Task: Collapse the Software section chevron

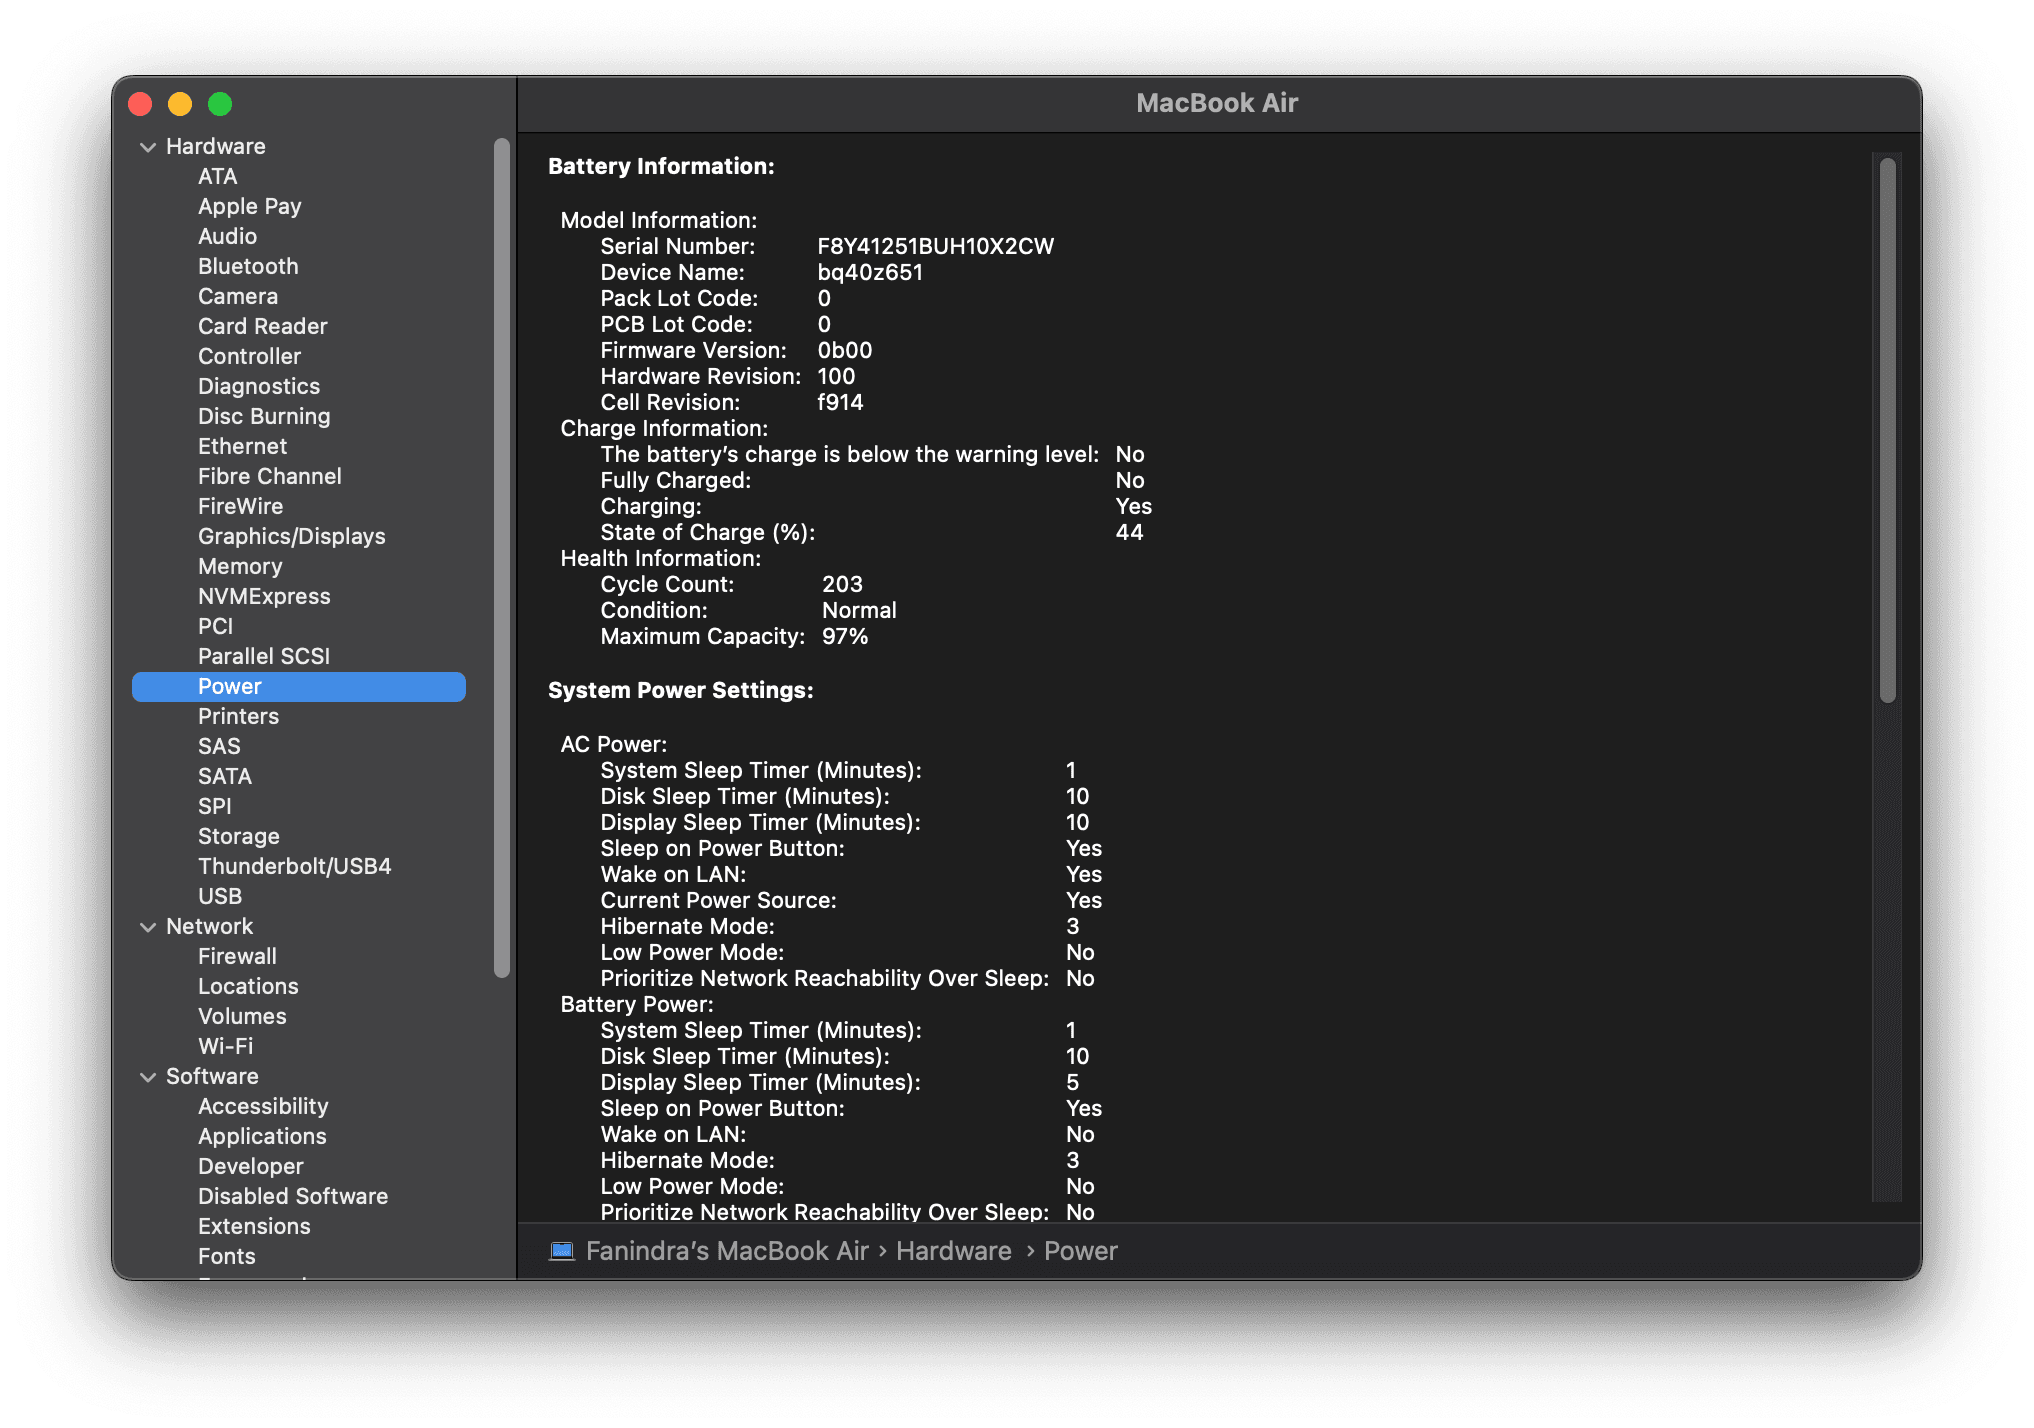Action: point(148,1077)
